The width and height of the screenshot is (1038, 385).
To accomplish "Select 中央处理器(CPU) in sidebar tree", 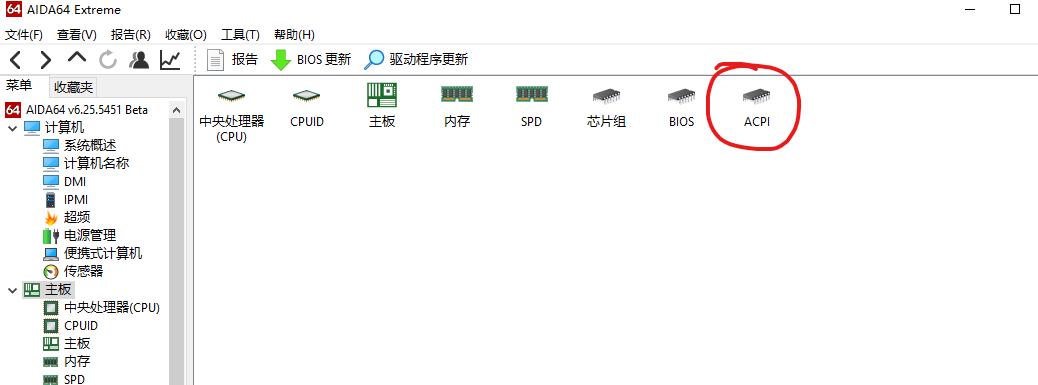I will point(102,308).
